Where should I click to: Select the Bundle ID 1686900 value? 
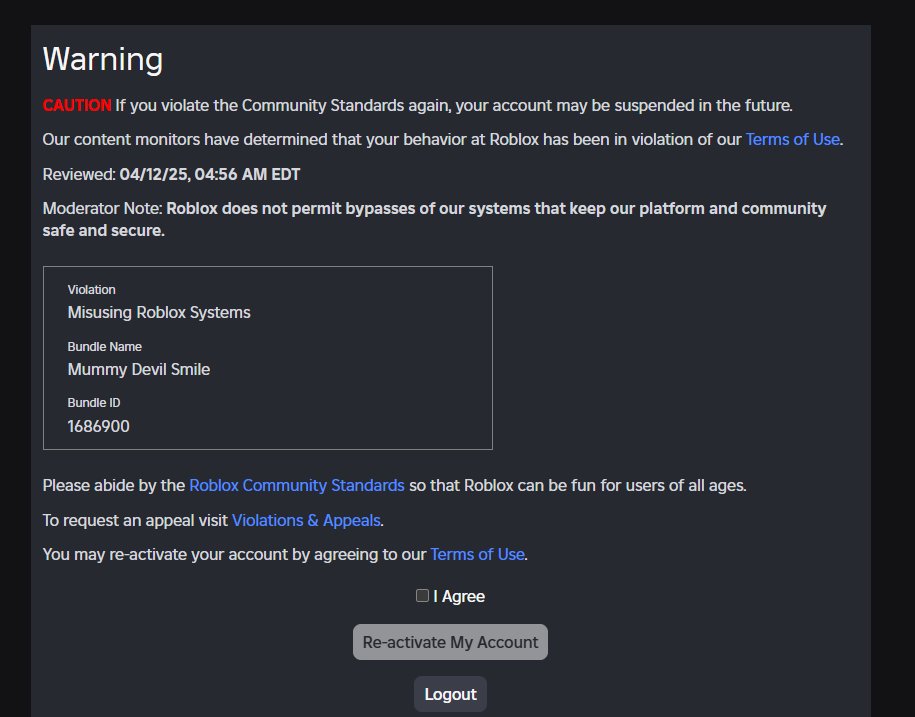(x=97, y=425)
